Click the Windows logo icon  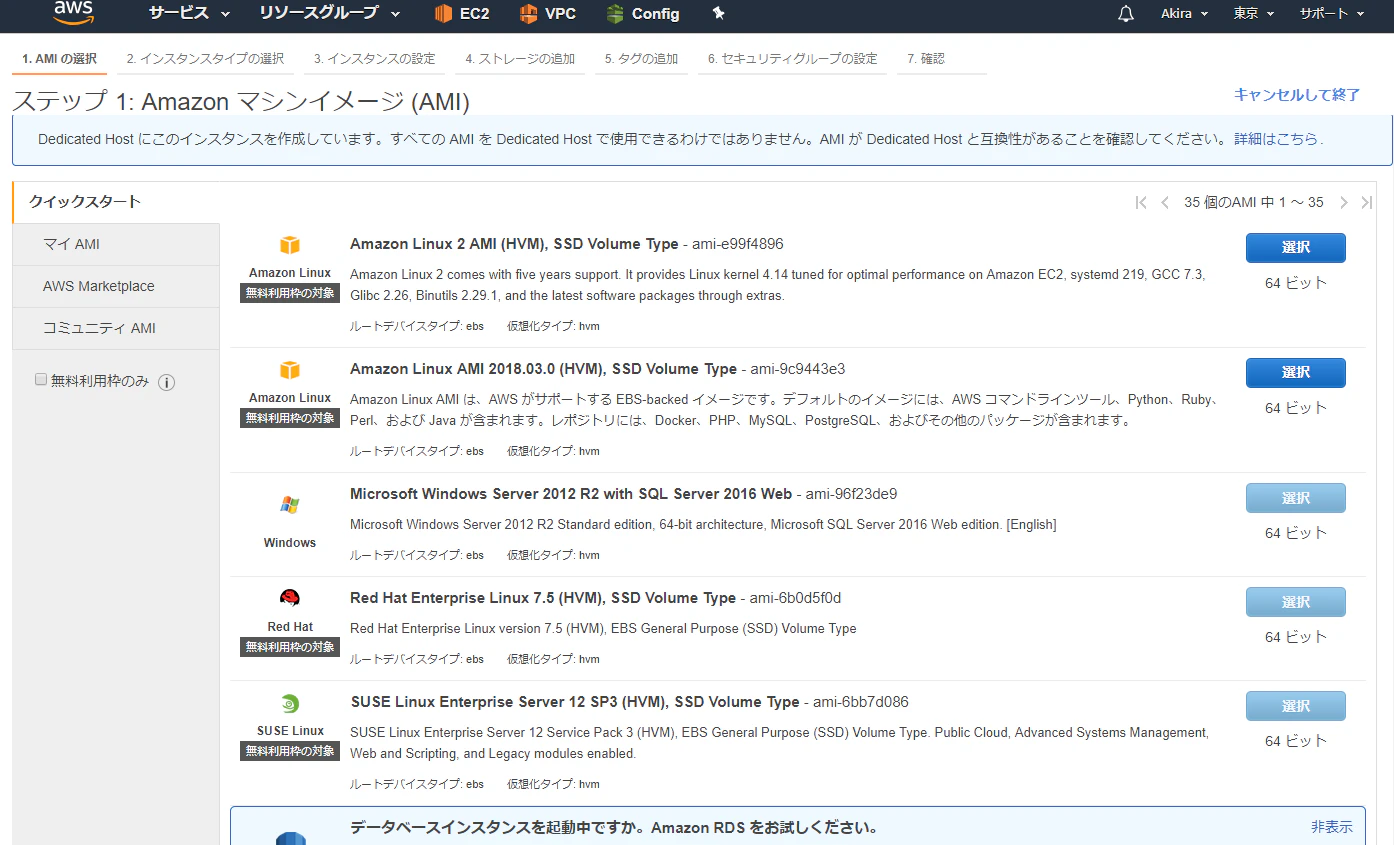click(290, 505)
